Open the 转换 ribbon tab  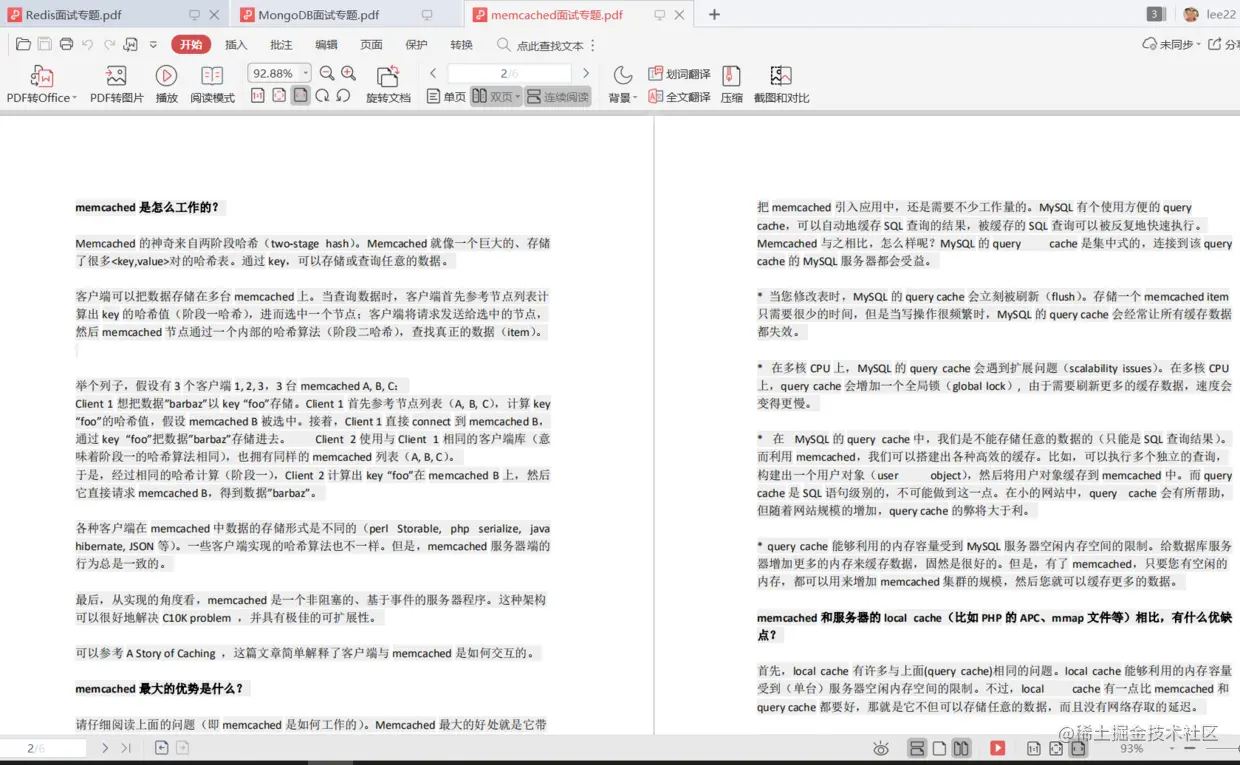[x=461, y=45]
